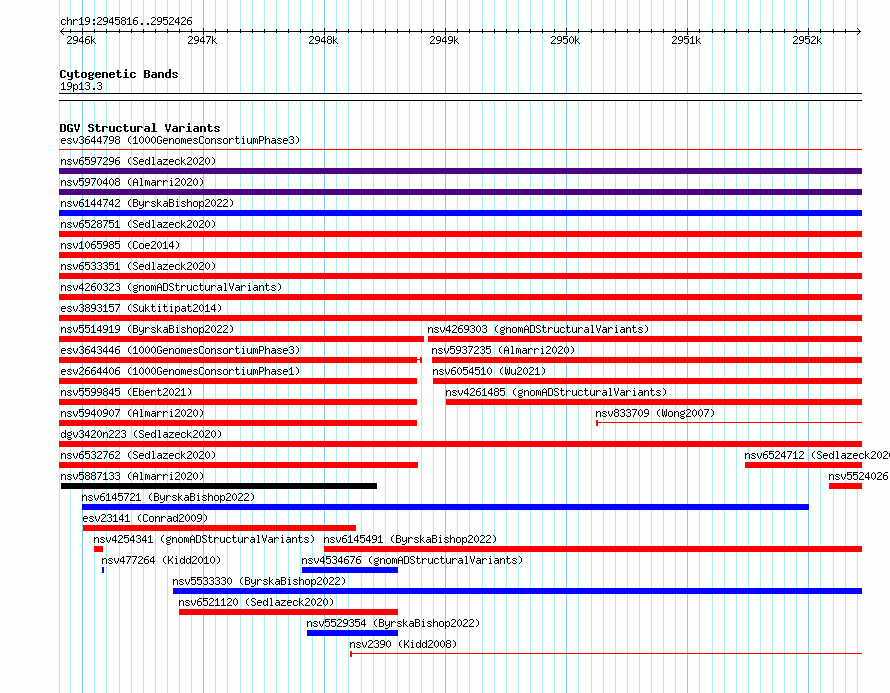This screenshot has height=693, width=890.
Task: Click the 2951k ruler position
Action: [x=686, y=40]
